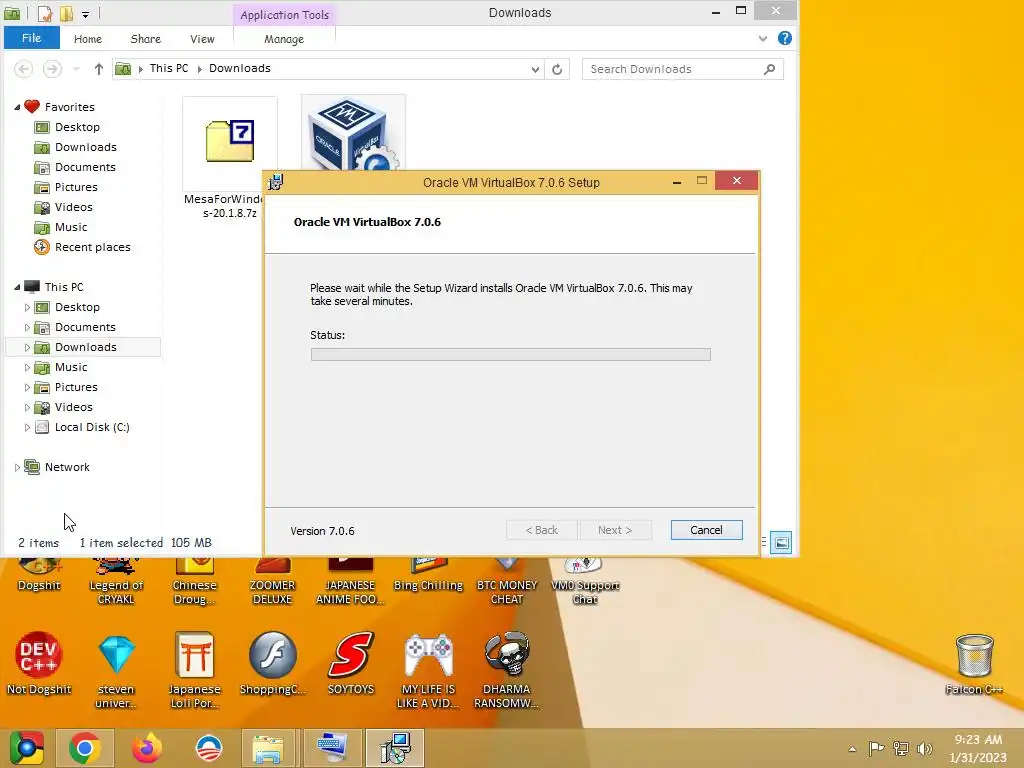This screenshot has width=1024, height=768.
Task: Collapse the This PC tree group
Action: point(17,287)
